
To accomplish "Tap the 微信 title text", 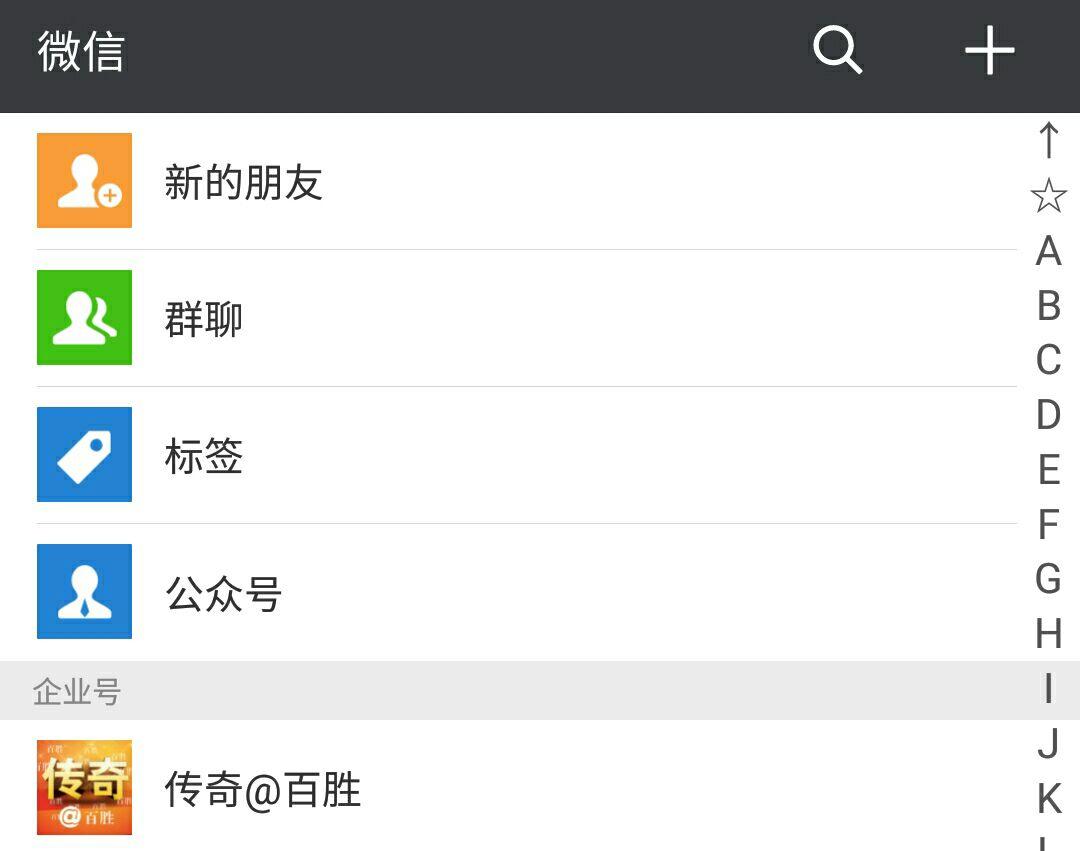I will click(81, 51).
